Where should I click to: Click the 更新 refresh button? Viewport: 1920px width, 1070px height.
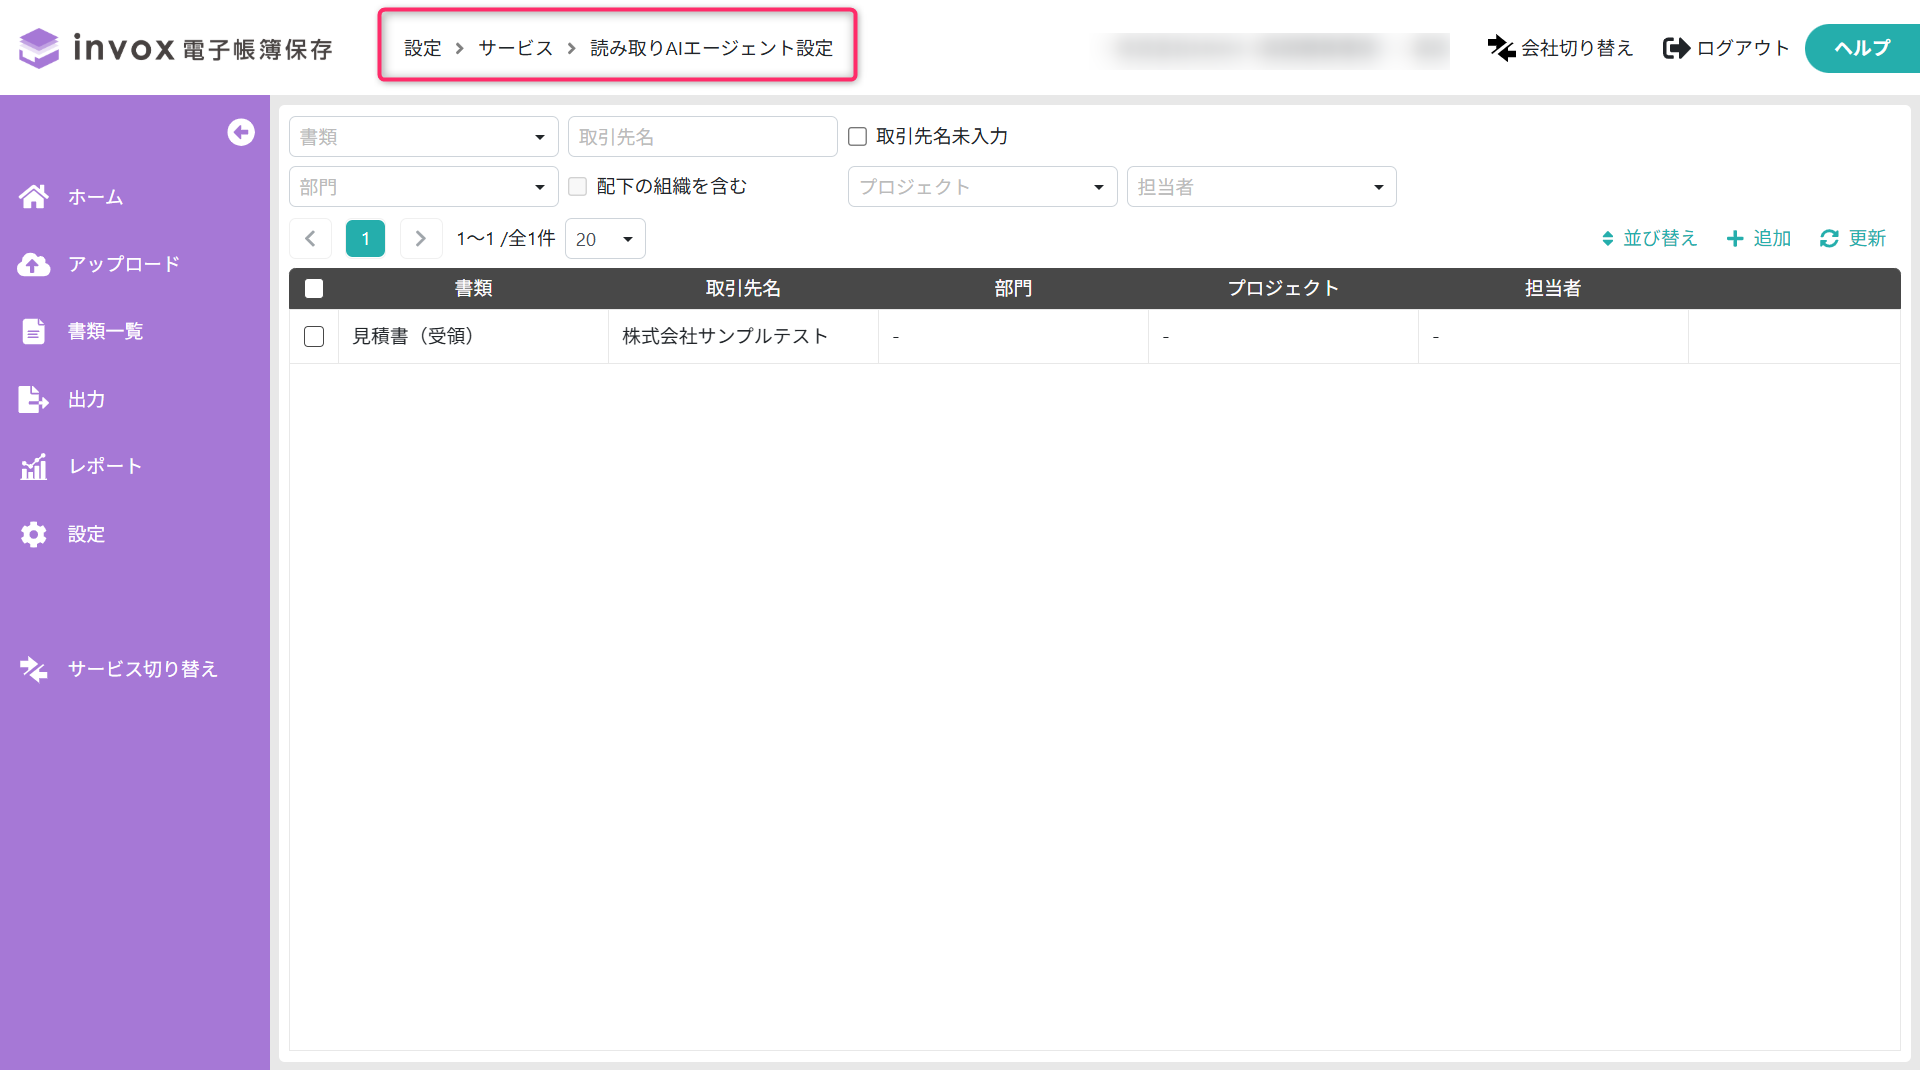click(1853, 238)
